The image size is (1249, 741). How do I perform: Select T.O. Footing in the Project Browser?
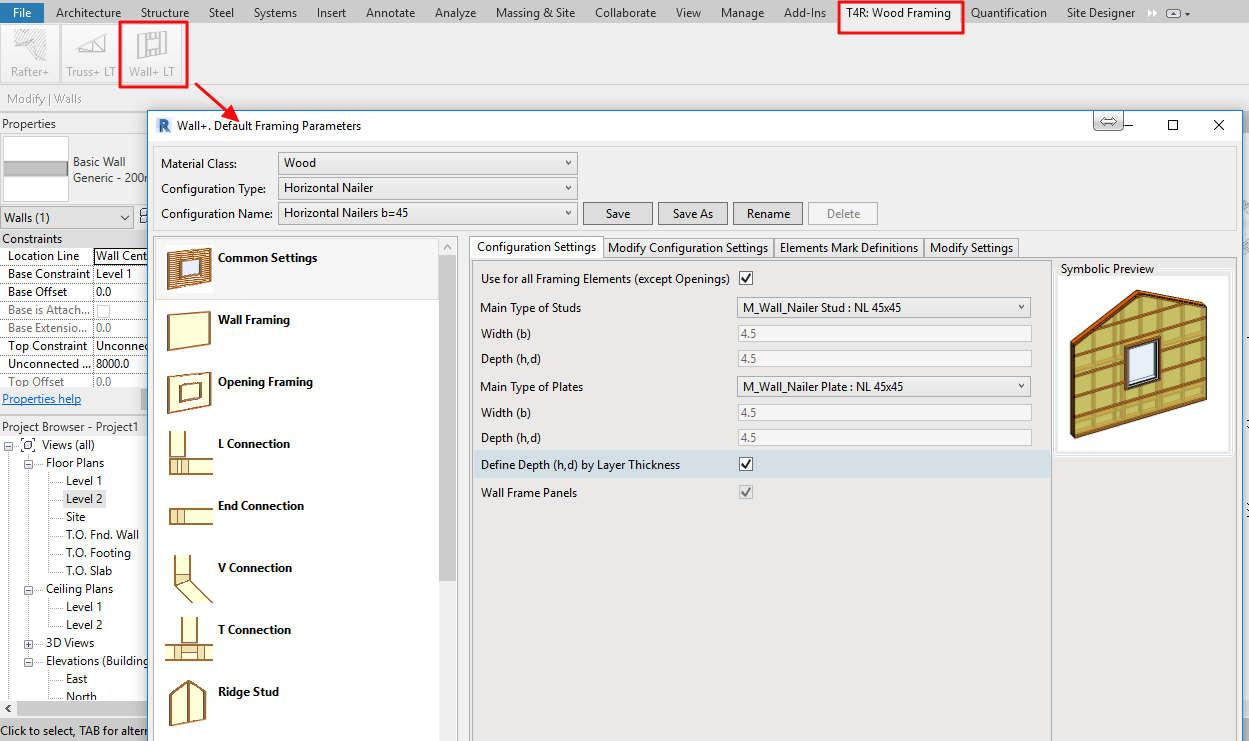[98, 553]
